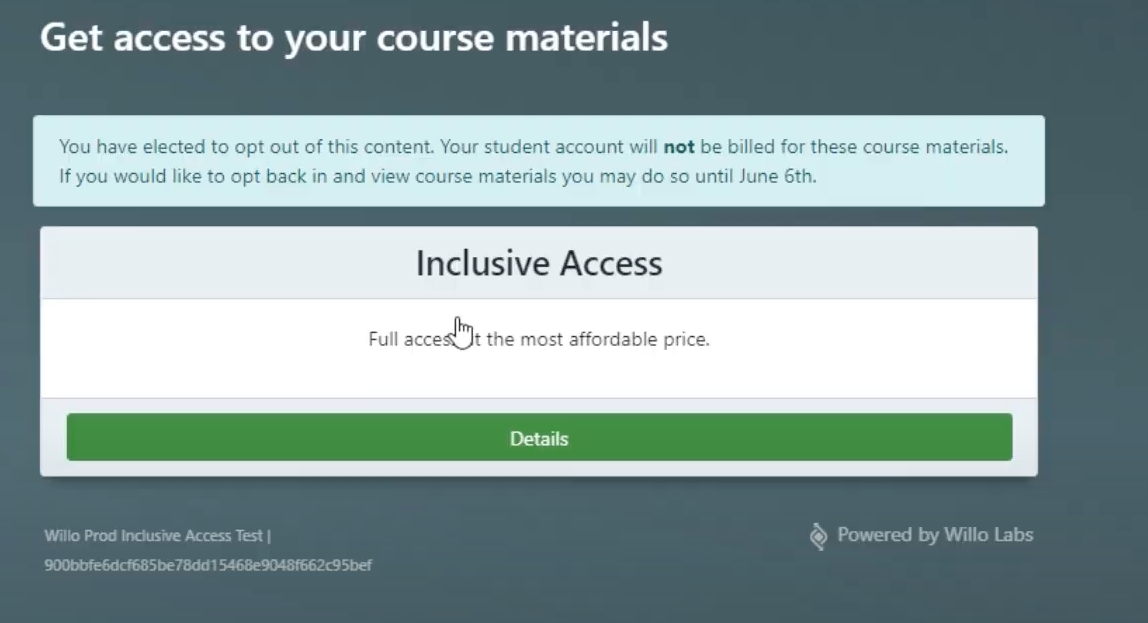Click the Willo Labs logo icon

point(819,536)
